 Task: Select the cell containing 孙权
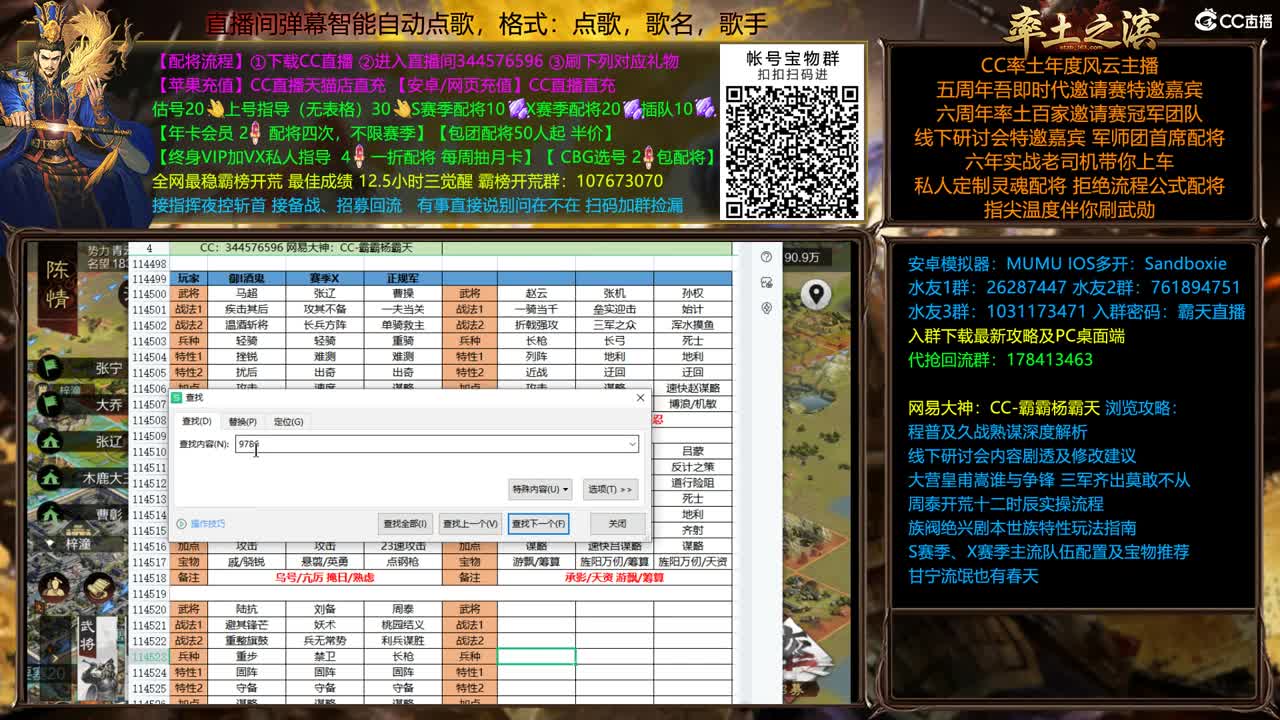pos(692,294)
